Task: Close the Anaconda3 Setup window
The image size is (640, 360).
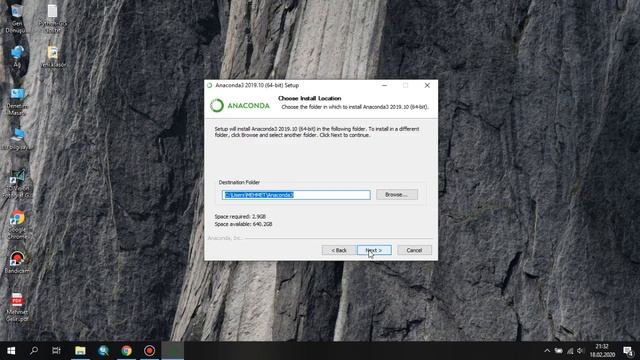Action: 427,85
